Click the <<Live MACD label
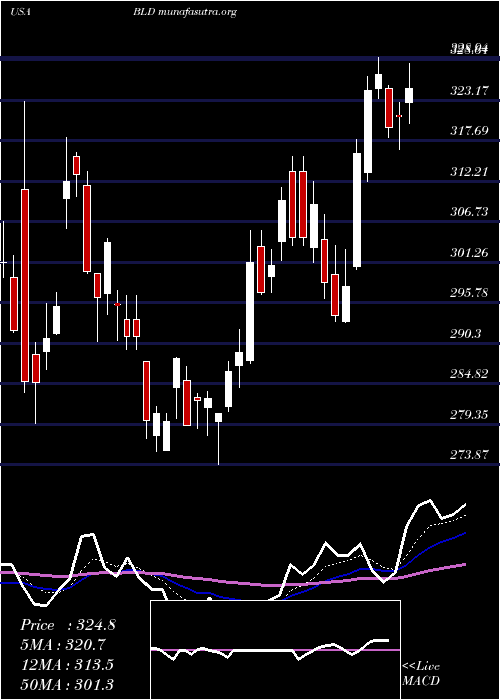The width and height of the screenshot is (500, 700). coord(421,674)
